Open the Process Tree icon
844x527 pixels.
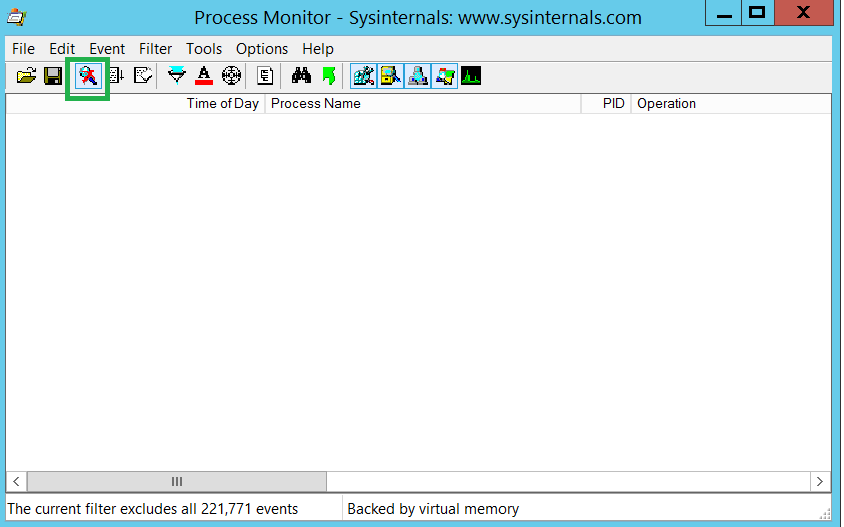click(x=265, y=76)
